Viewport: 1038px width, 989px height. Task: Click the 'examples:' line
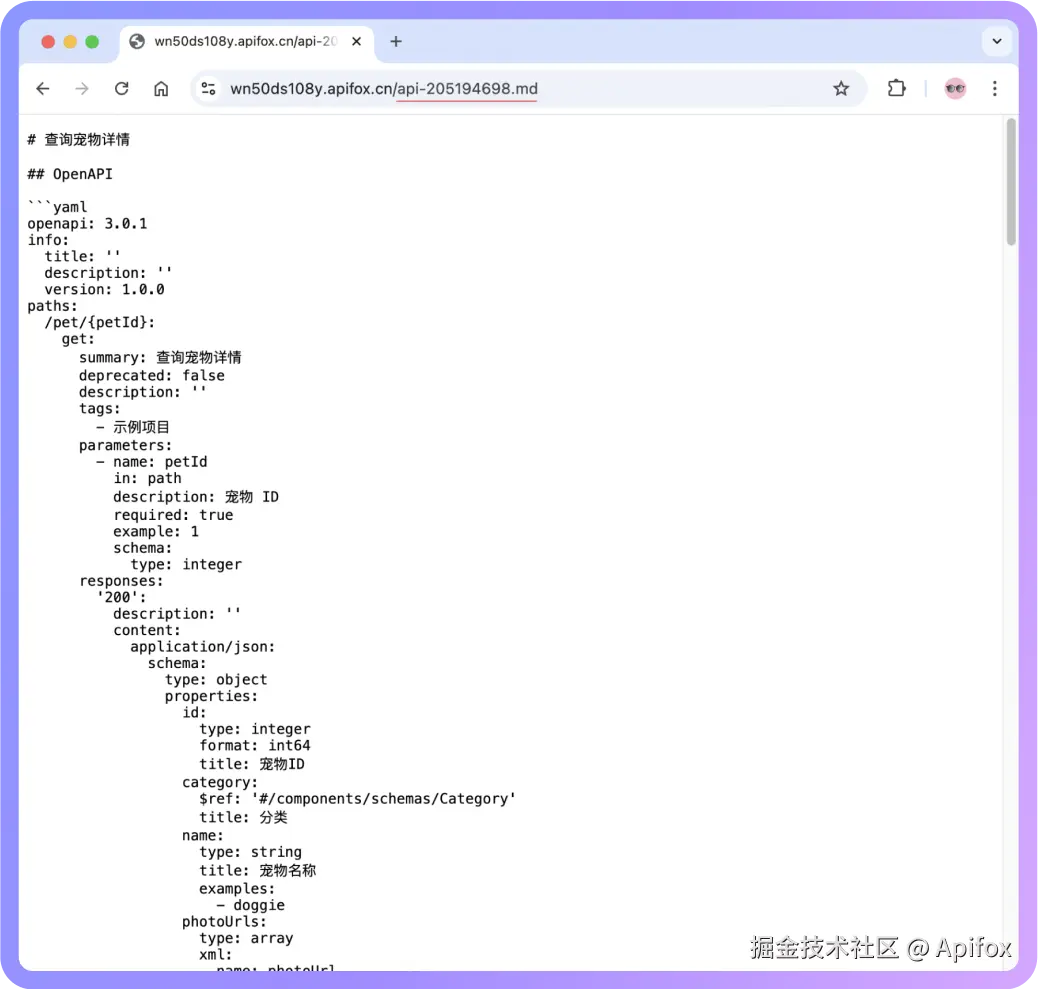tap(237, 888)
